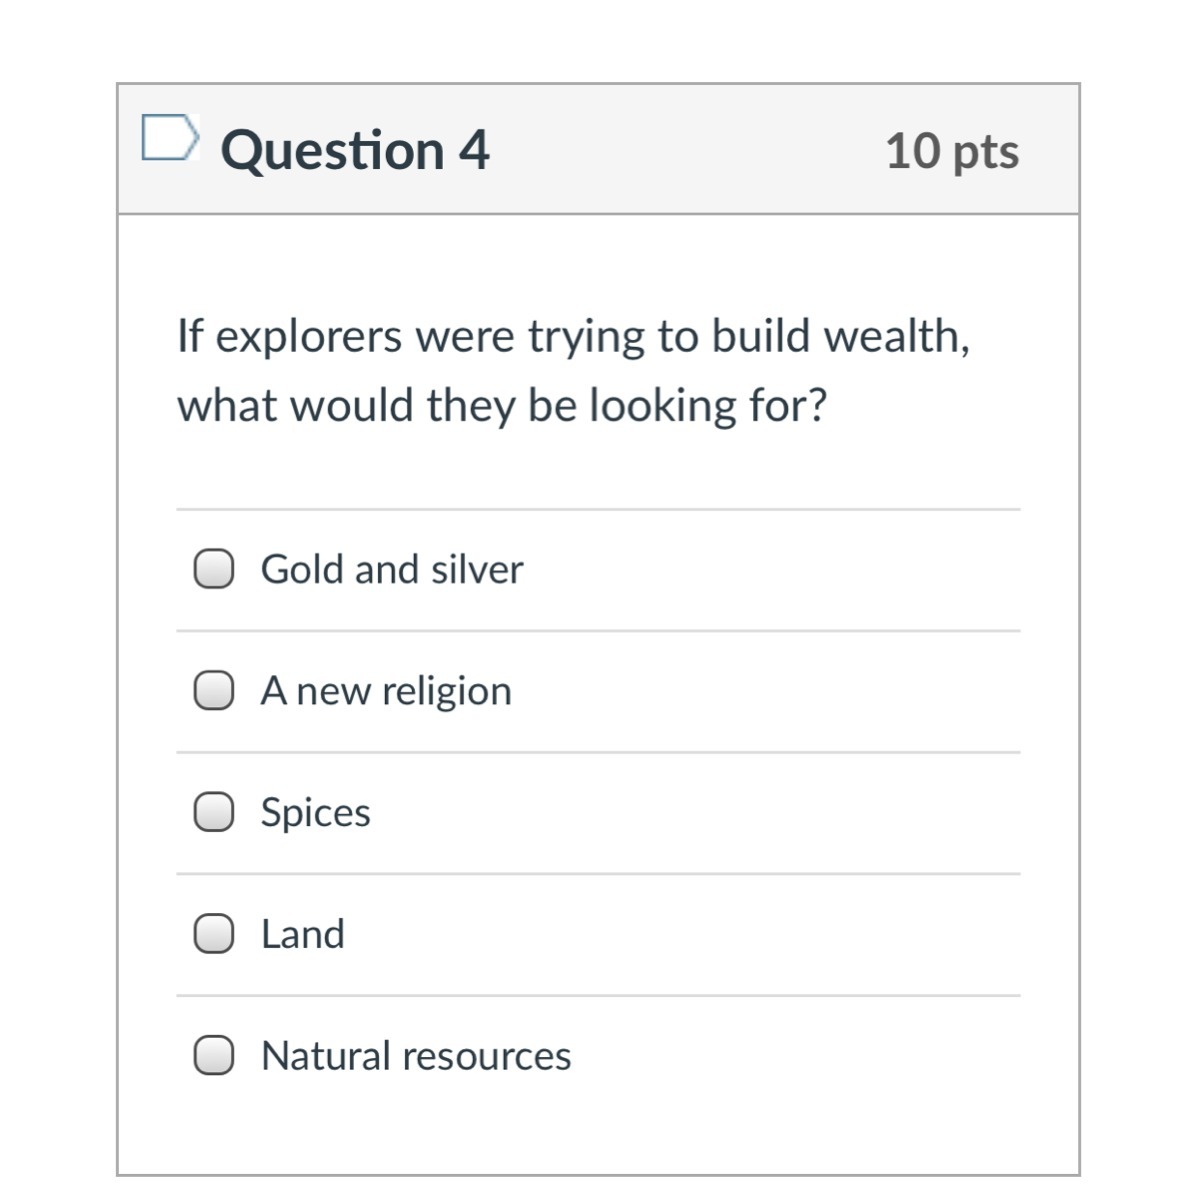The width and height of the screenshot is (1198, 1200).
Task: Click the "Natural resources" answer label
Action: [x=416, y=1056]
